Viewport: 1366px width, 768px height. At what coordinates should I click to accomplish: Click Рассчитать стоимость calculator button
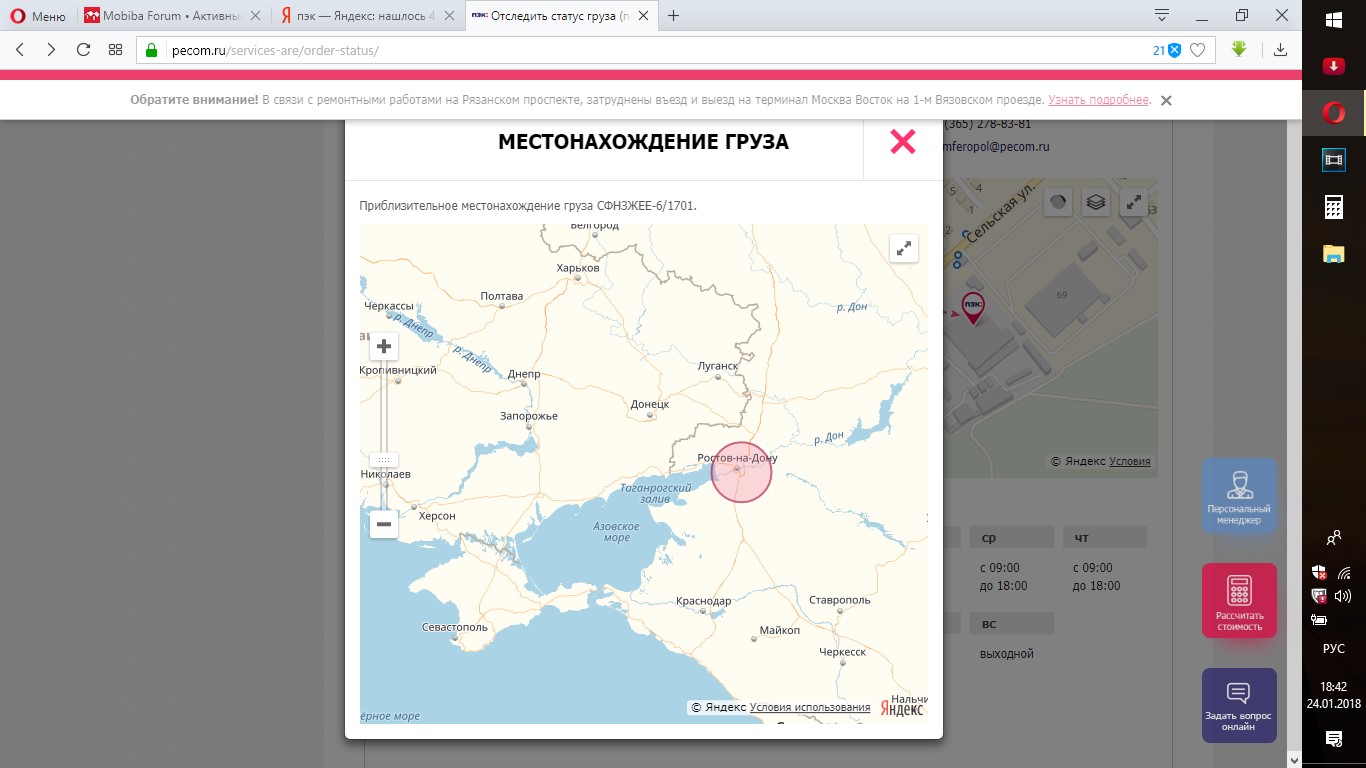(x=1239, y=600)
